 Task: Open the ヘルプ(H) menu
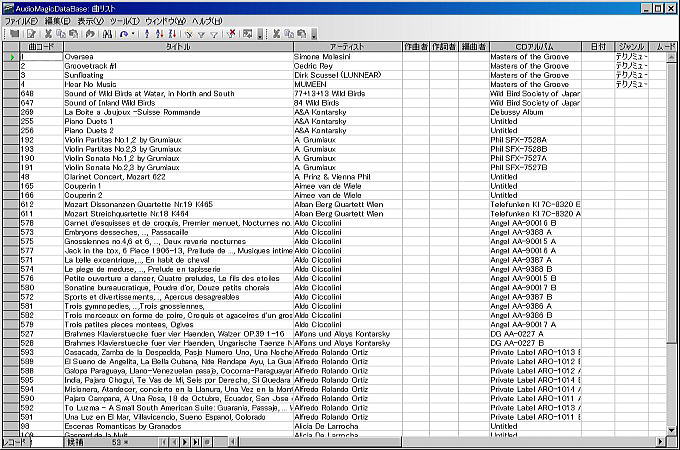[207, 21]
